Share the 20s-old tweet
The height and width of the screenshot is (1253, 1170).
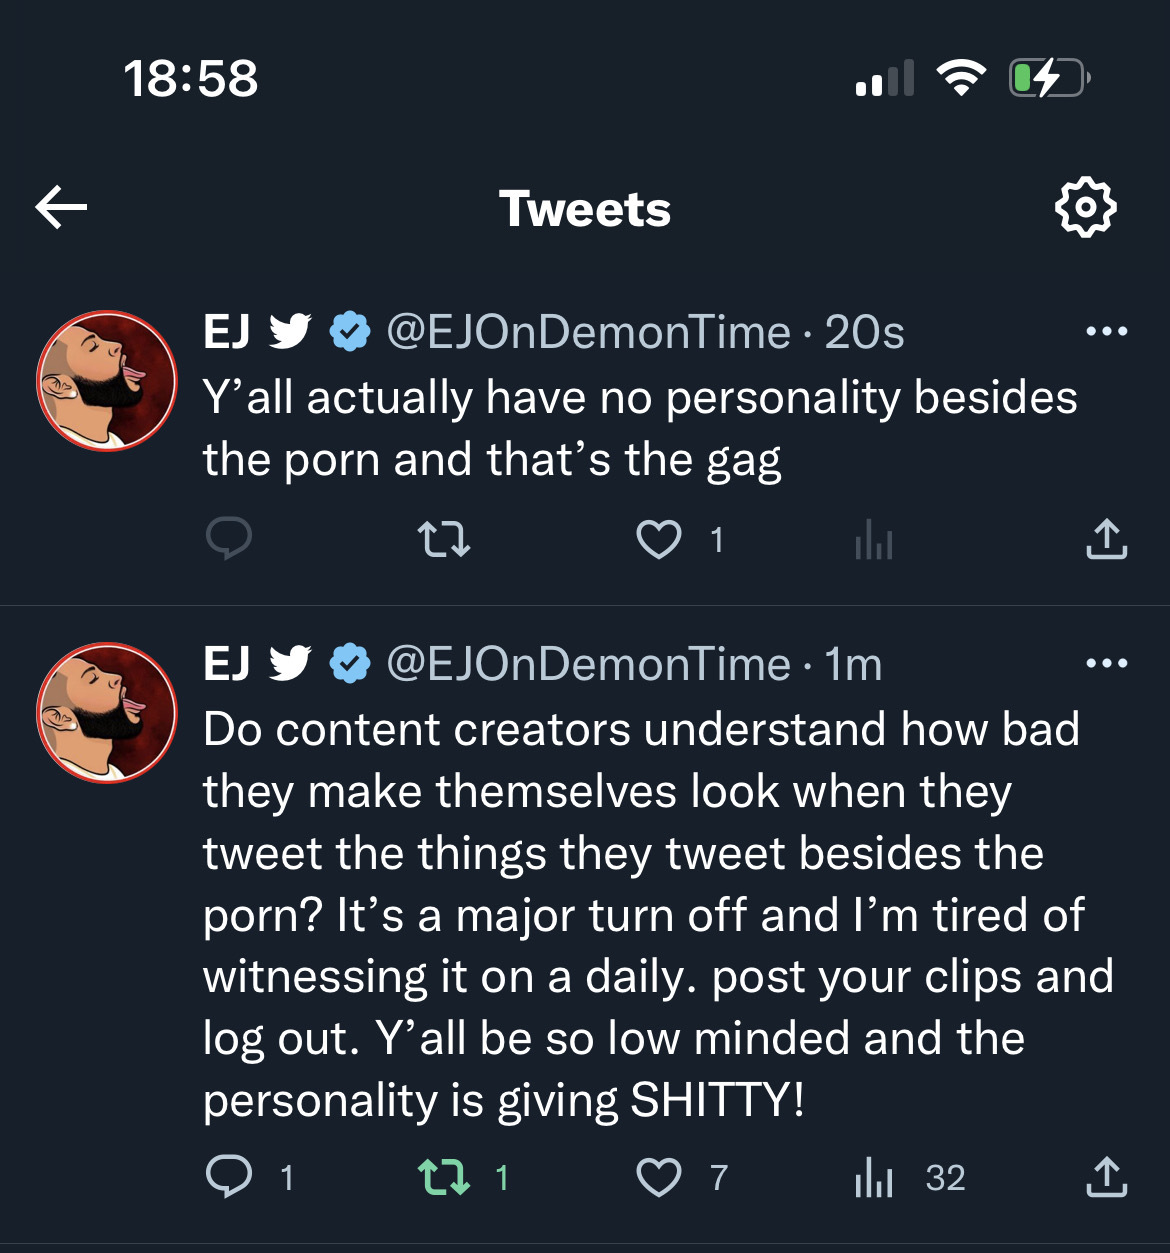pos(1106,539)
